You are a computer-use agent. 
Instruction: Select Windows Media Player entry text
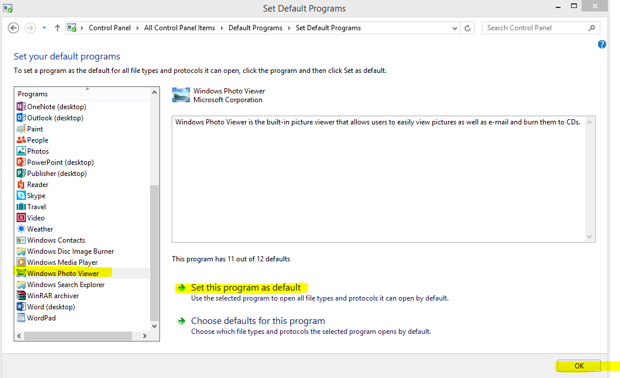[x=62, y=262]
